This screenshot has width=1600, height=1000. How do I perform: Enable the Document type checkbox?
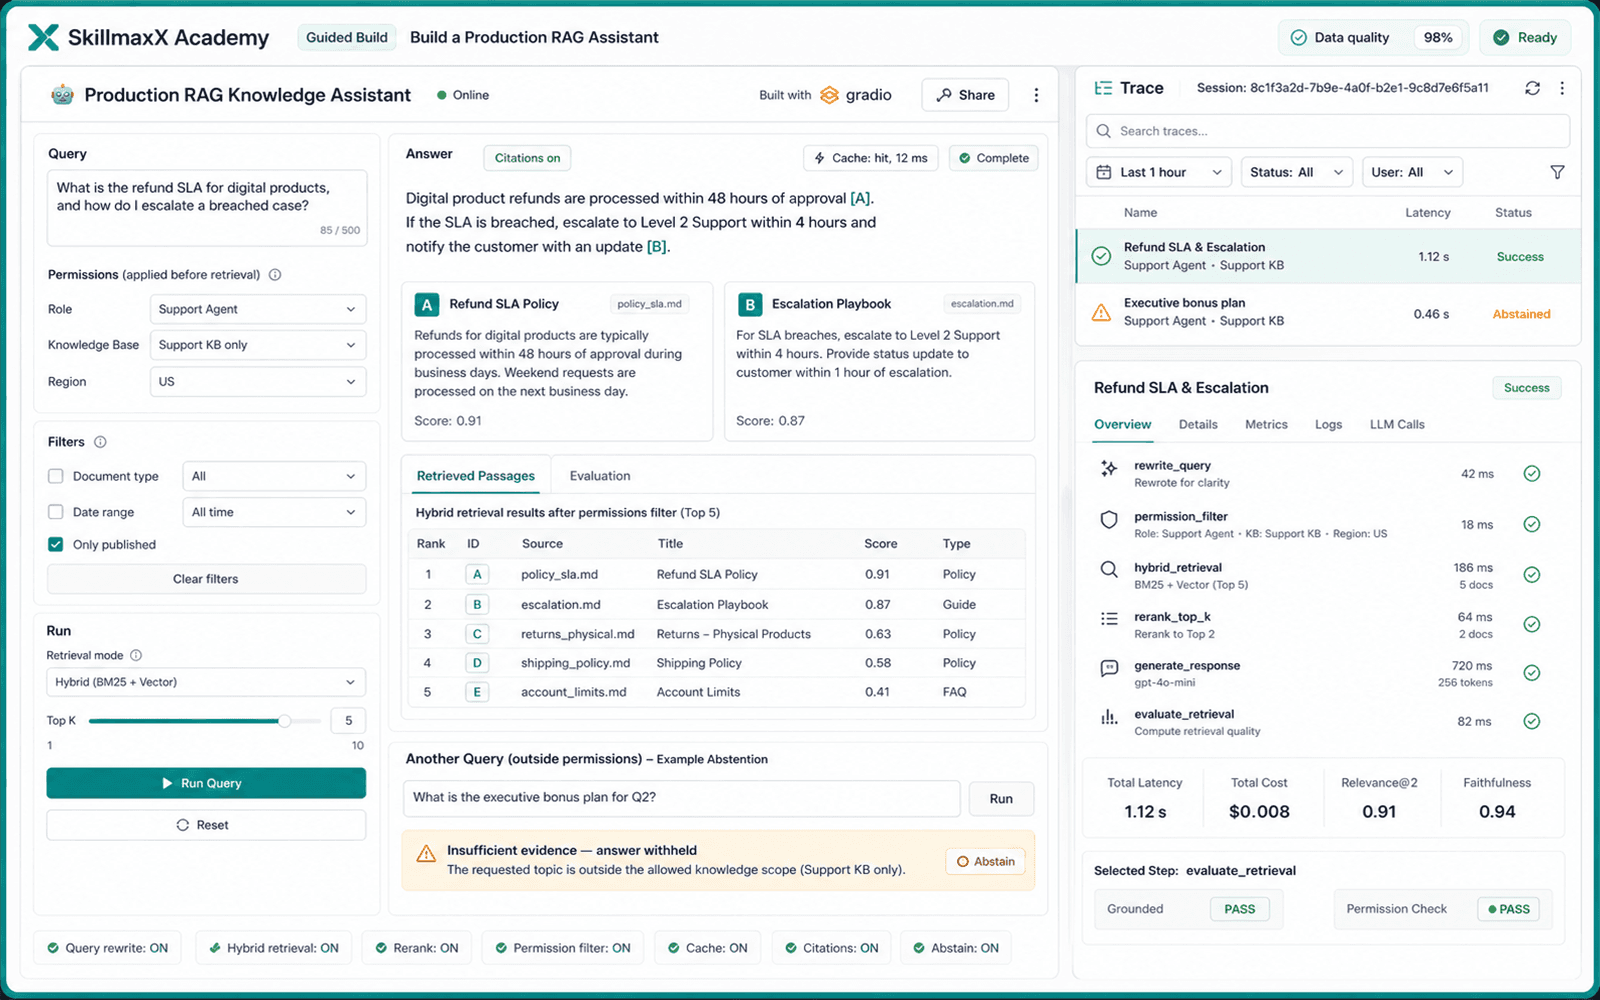(56, 476)
